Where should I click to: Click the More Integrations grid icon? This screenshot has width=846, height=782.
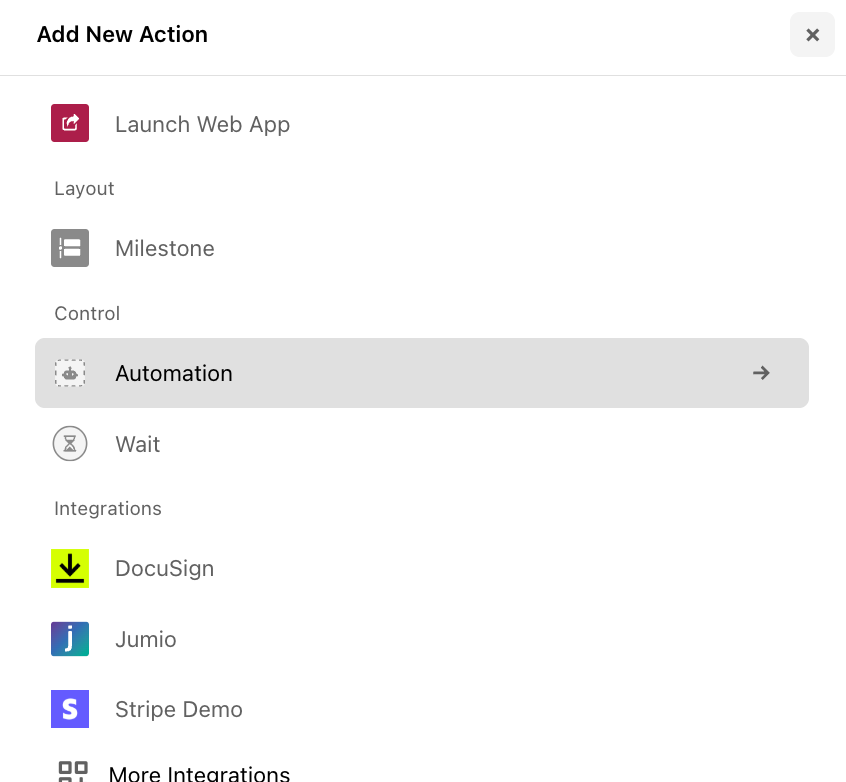69,771
